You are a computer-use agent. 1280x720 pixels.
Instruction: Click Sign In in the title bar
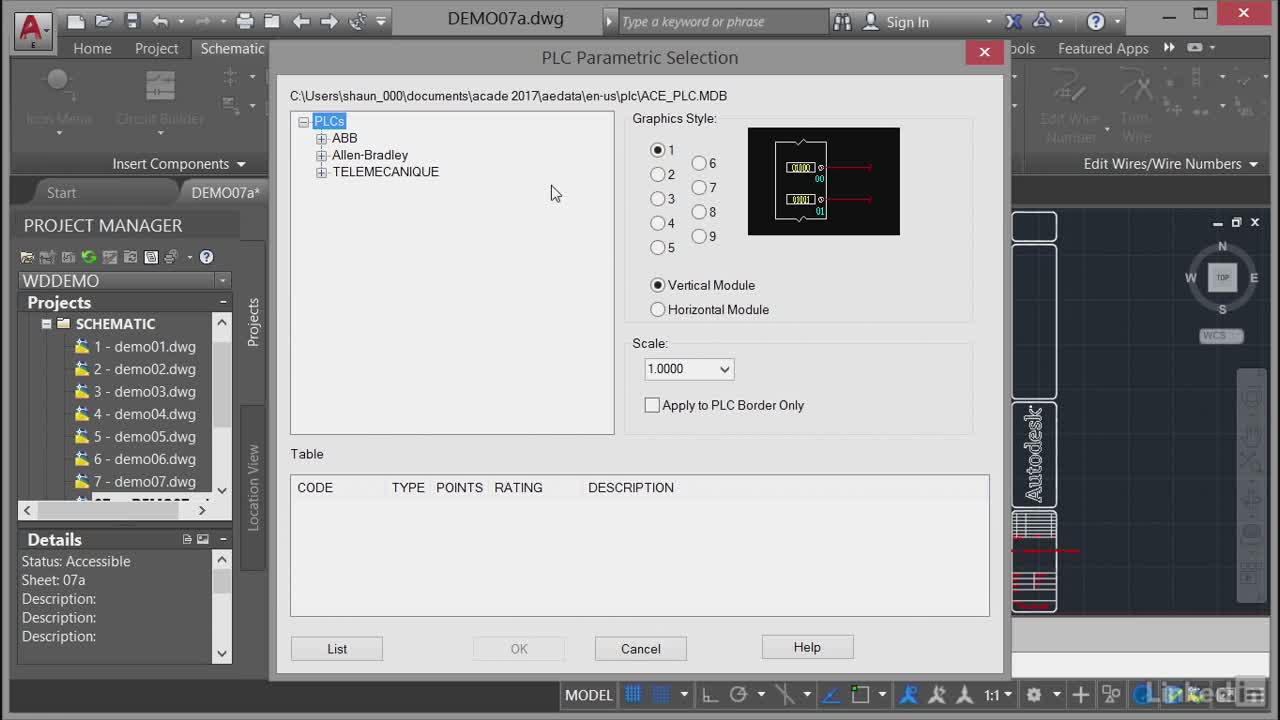[907, 21]
